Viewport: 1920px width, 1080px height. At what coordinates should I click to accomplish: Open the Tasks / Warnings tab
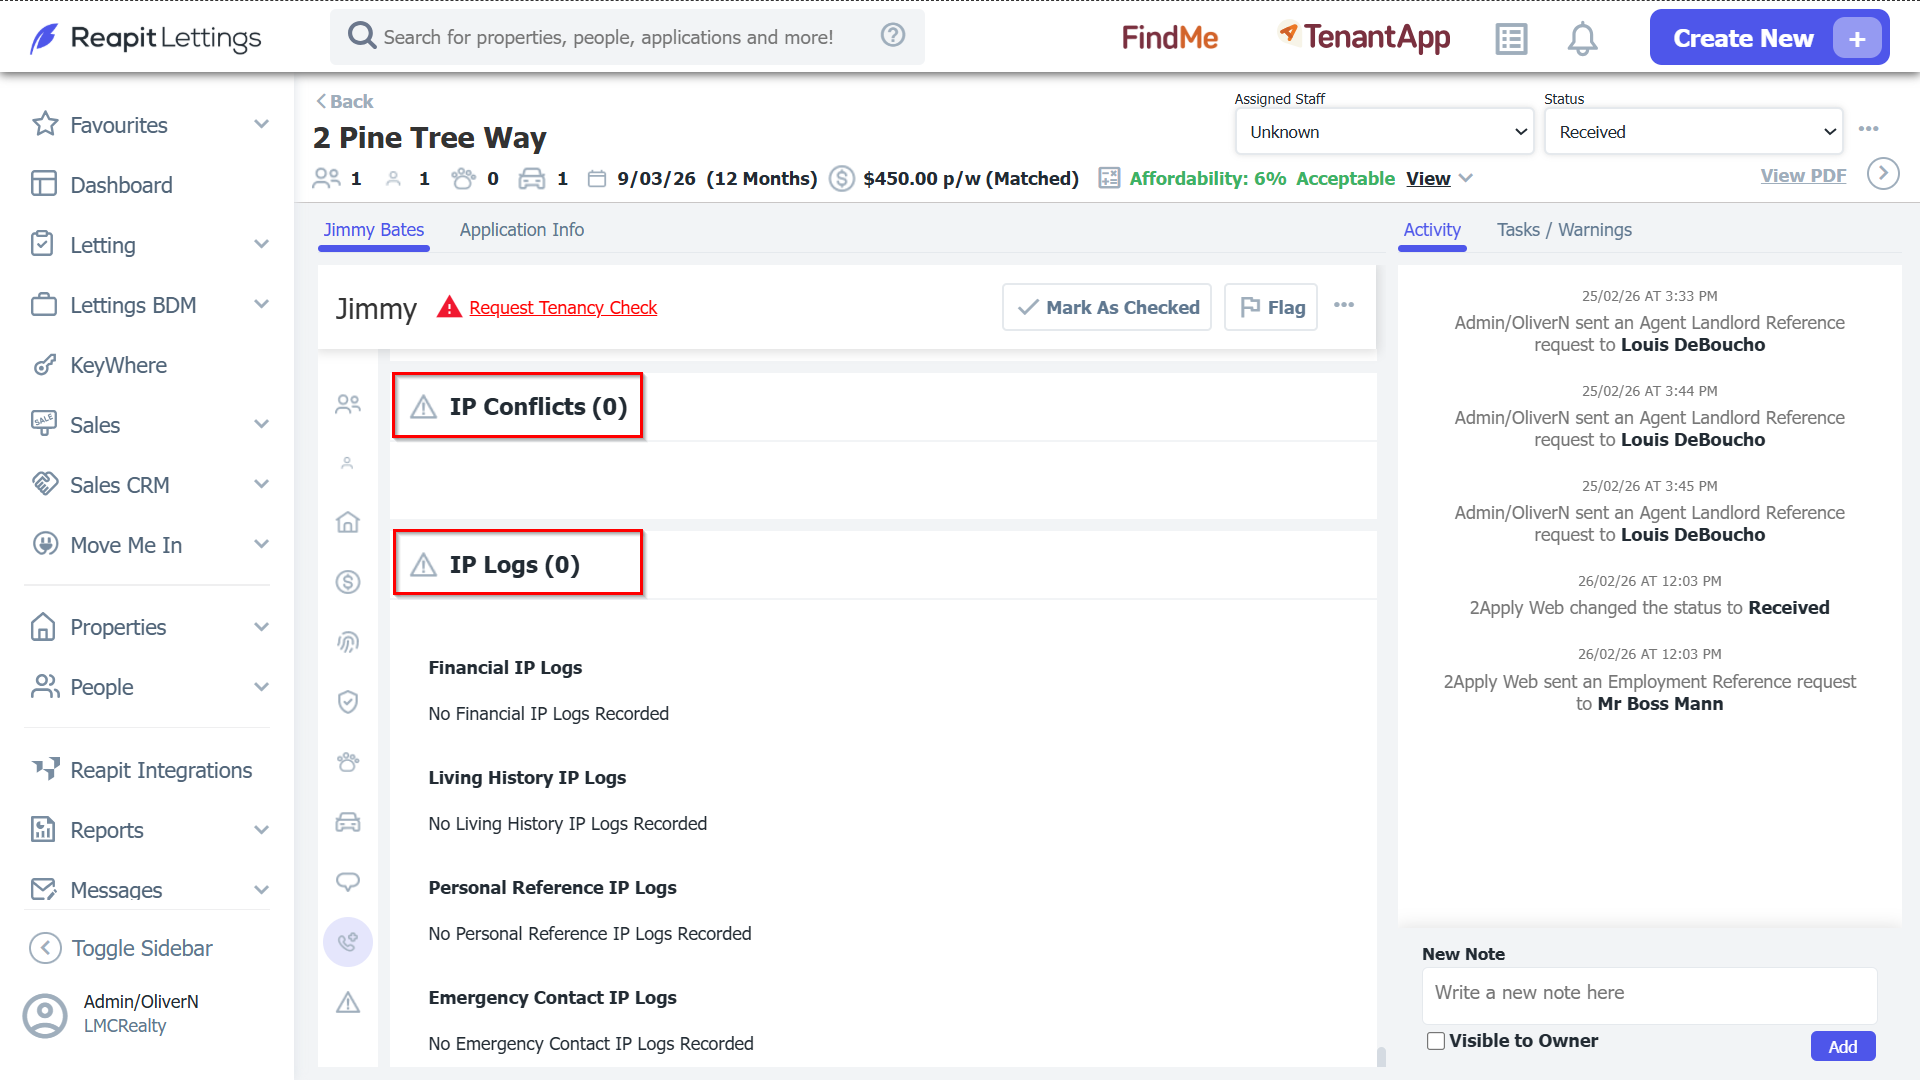[x=1564, y=230]
